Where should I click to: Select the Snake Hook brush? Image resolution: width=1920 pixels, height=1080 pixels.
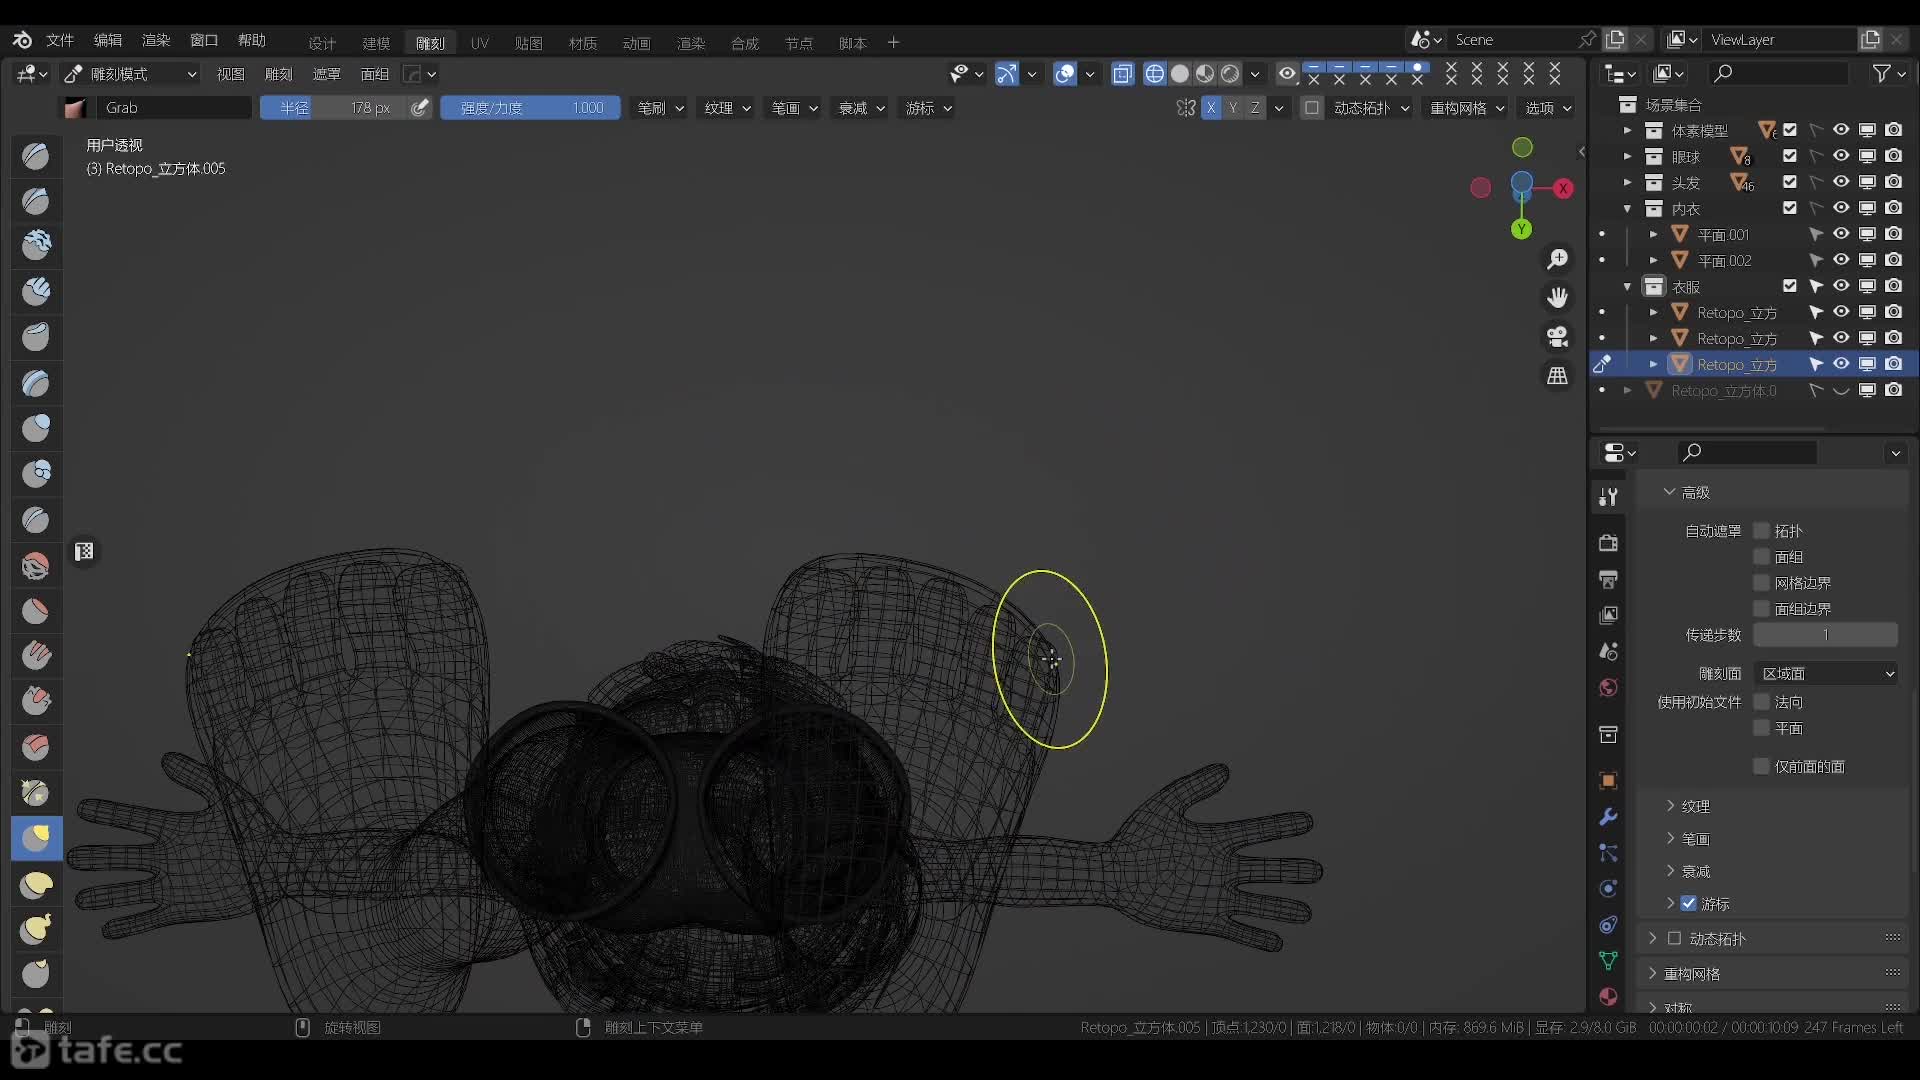coord(36,929)
